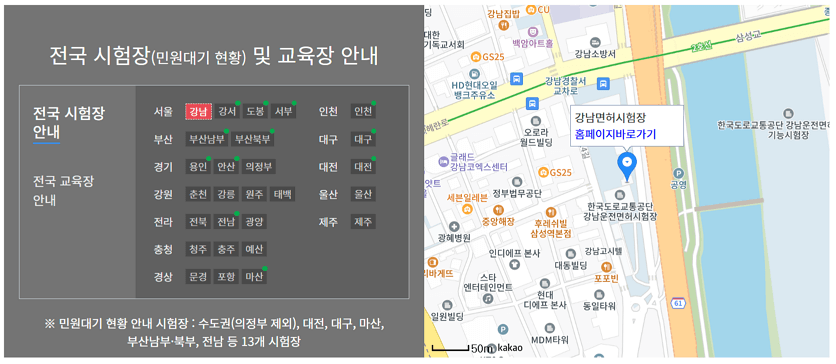The image size is (836, 364).
Task: Click the 백암아트홀 icon on map
Action: tap(533, 32)
